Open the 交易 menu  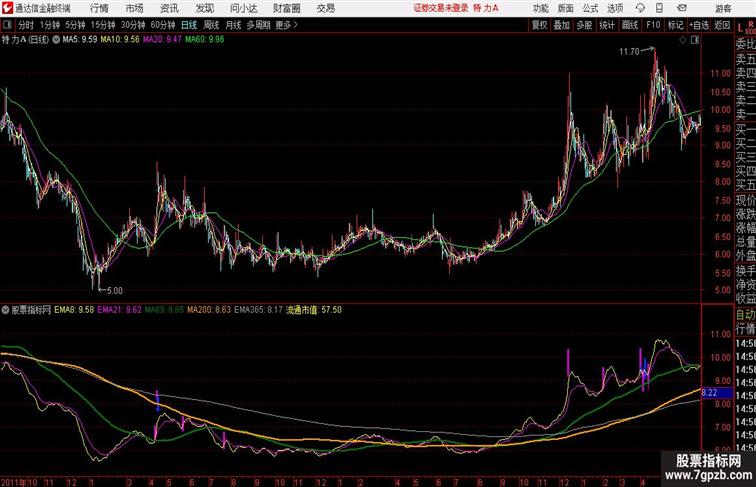325,8
